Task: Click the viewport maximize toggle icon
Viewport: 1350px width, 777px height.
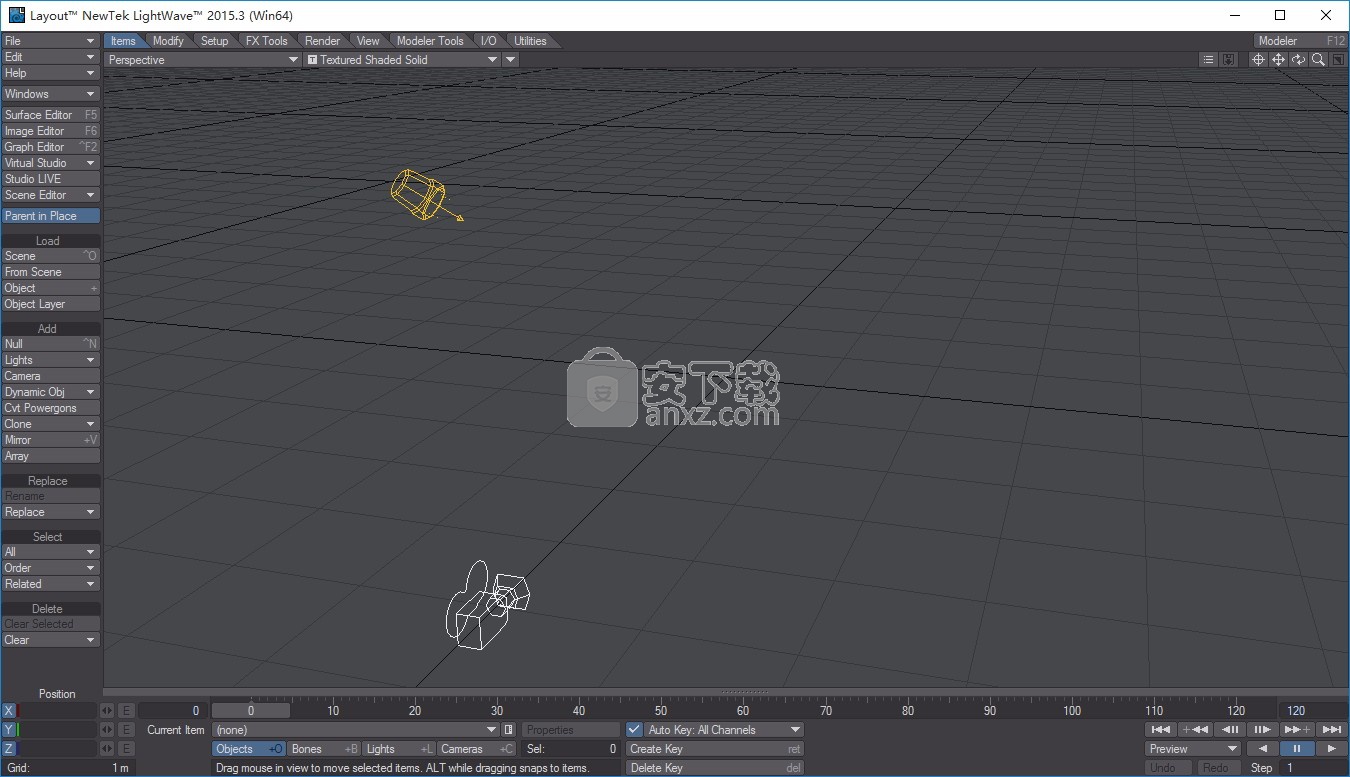Action: [x=1338, y=60]
